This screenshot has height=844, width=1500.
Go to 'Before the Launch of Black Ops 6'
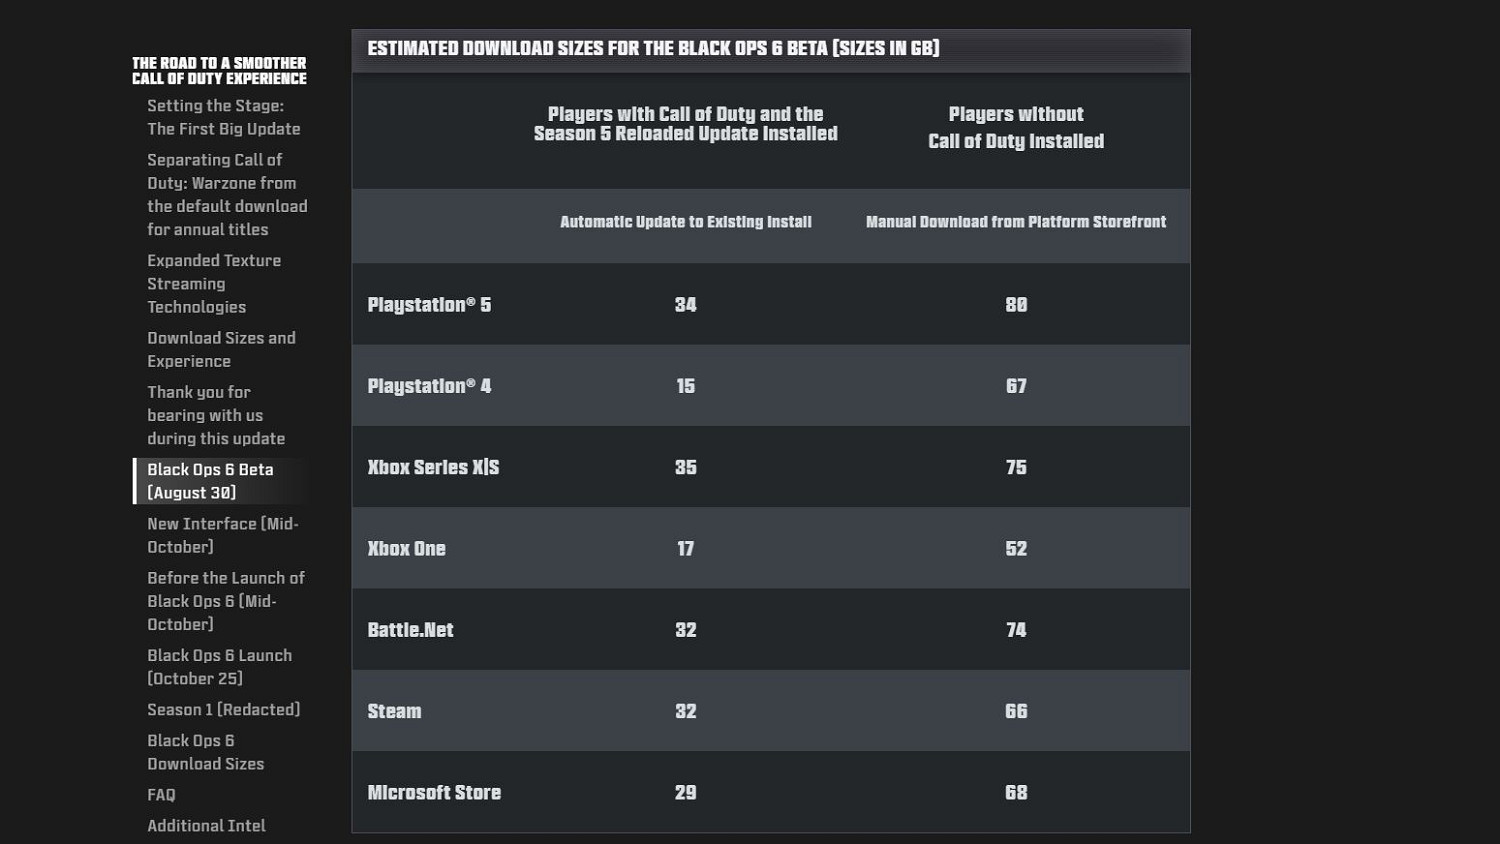pyautogui.click(x=226, y=601)
